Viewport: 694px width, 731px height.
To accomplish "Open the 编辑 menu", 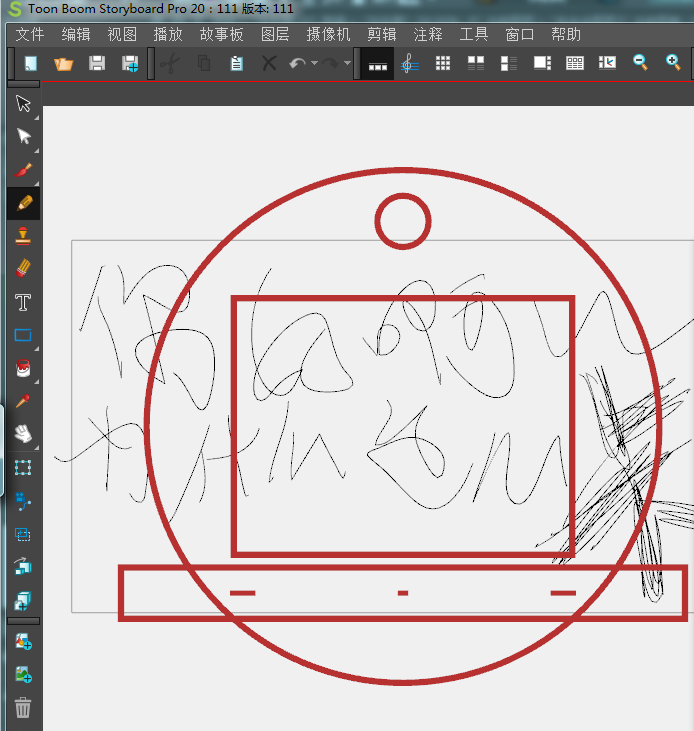I will click(x=76, y=34).
